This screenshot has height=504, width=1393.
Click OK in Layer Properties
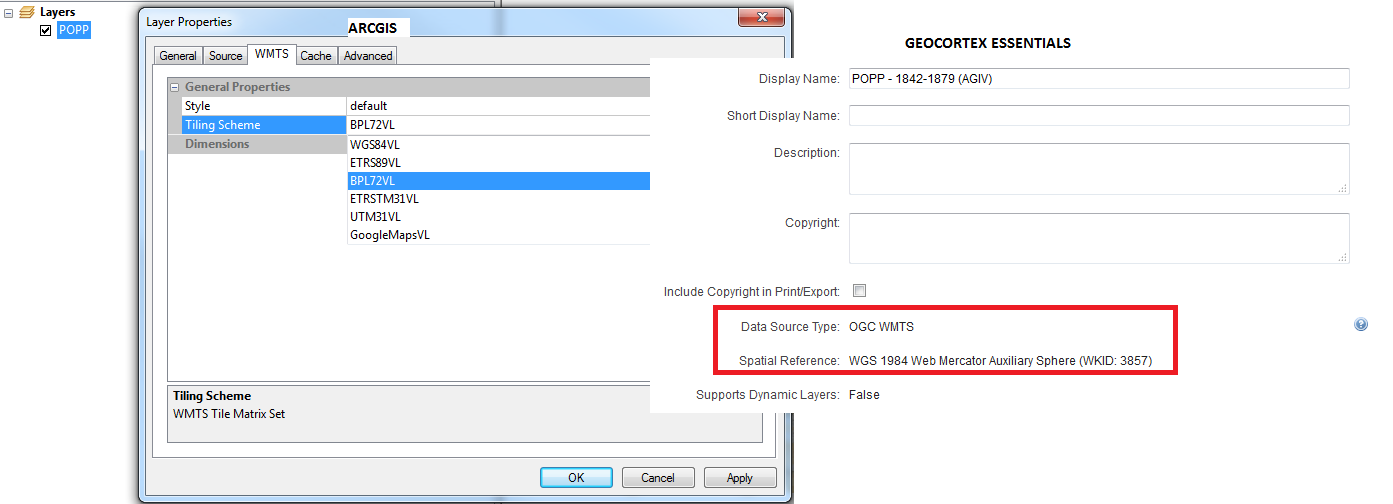point(576,478)
